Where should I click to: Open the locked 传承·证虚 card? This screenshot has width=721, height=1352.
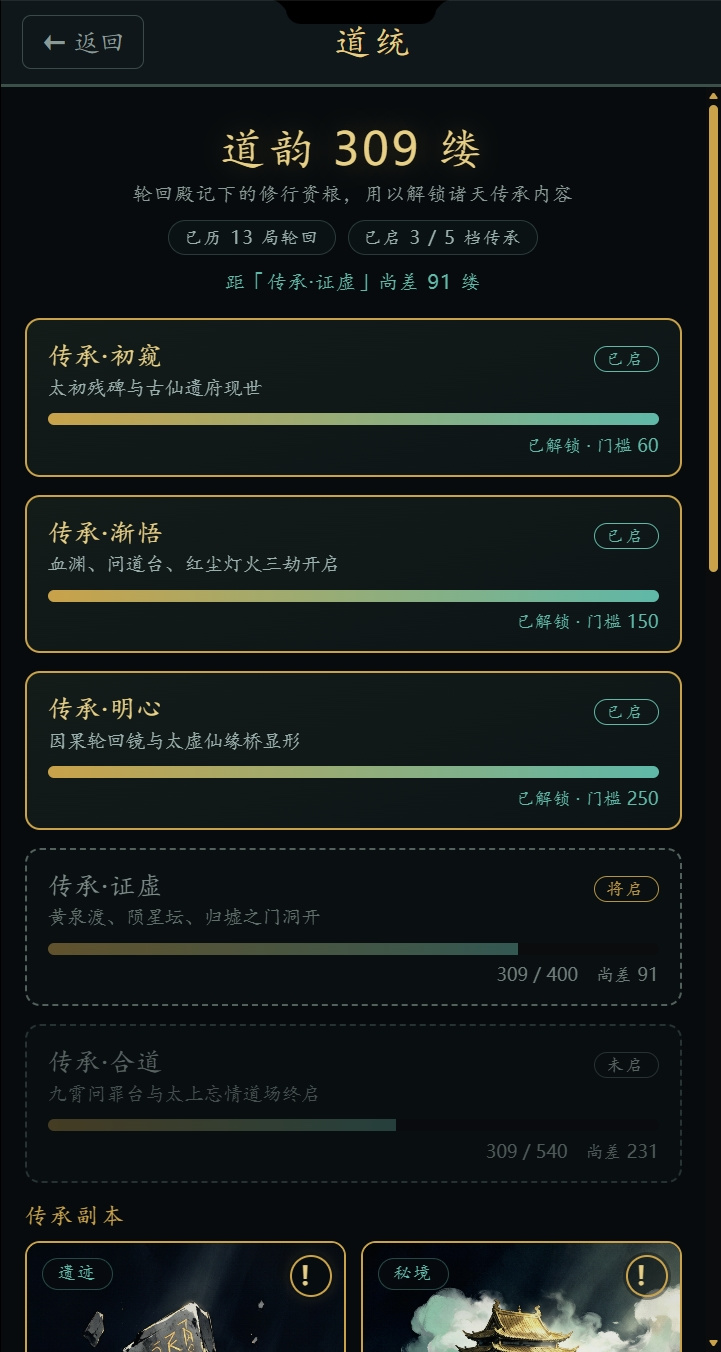click(353, 927)
